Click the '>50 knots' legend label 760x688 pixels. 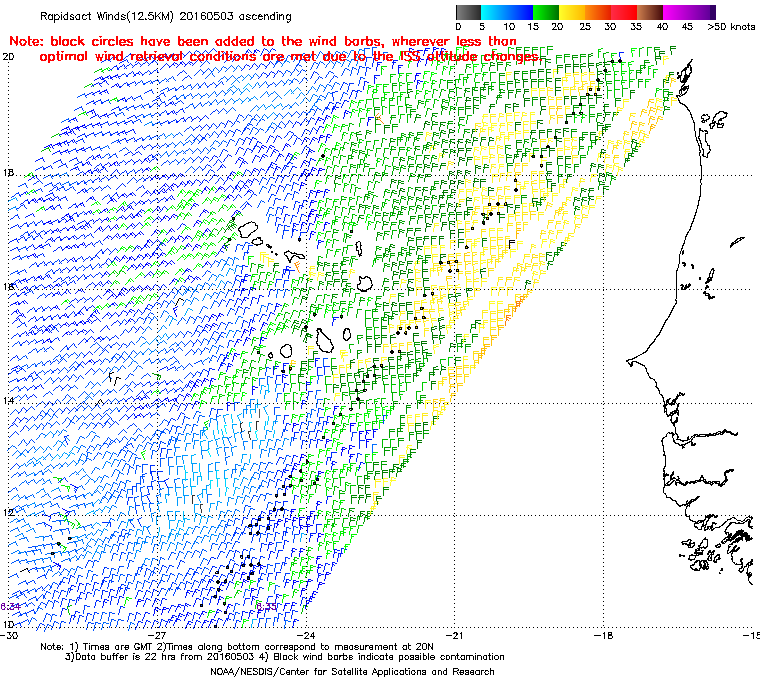pyautogui.click(x=731, y=27)
